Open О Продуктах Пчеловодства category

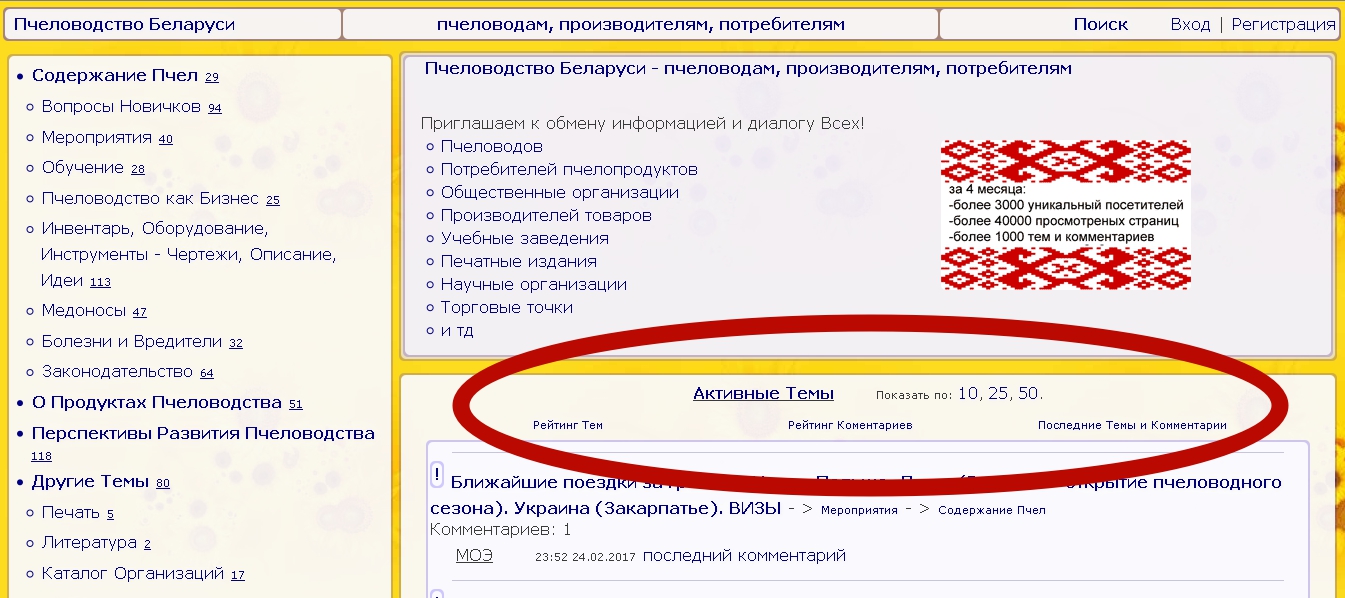point(157,403)
